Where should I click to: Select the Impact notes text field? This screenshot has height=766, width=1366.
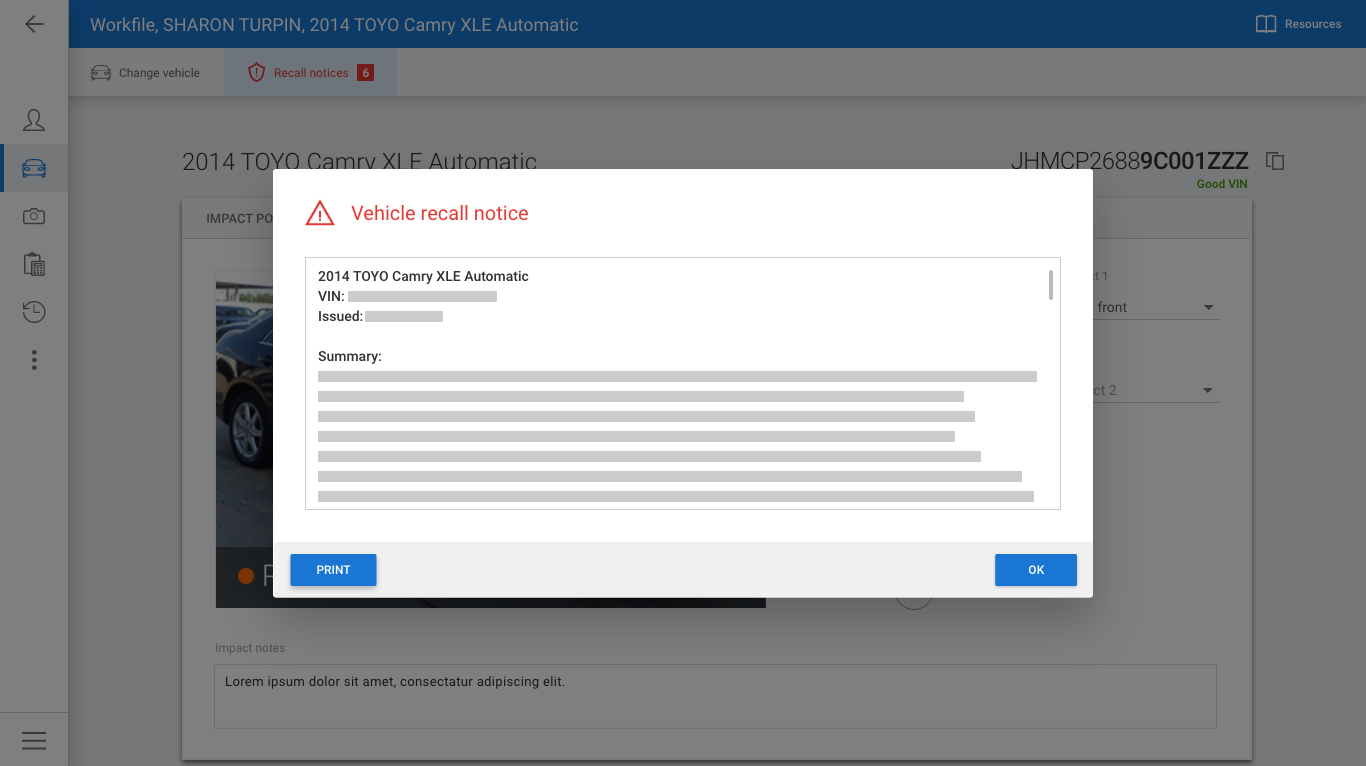[x=714, y=695]
